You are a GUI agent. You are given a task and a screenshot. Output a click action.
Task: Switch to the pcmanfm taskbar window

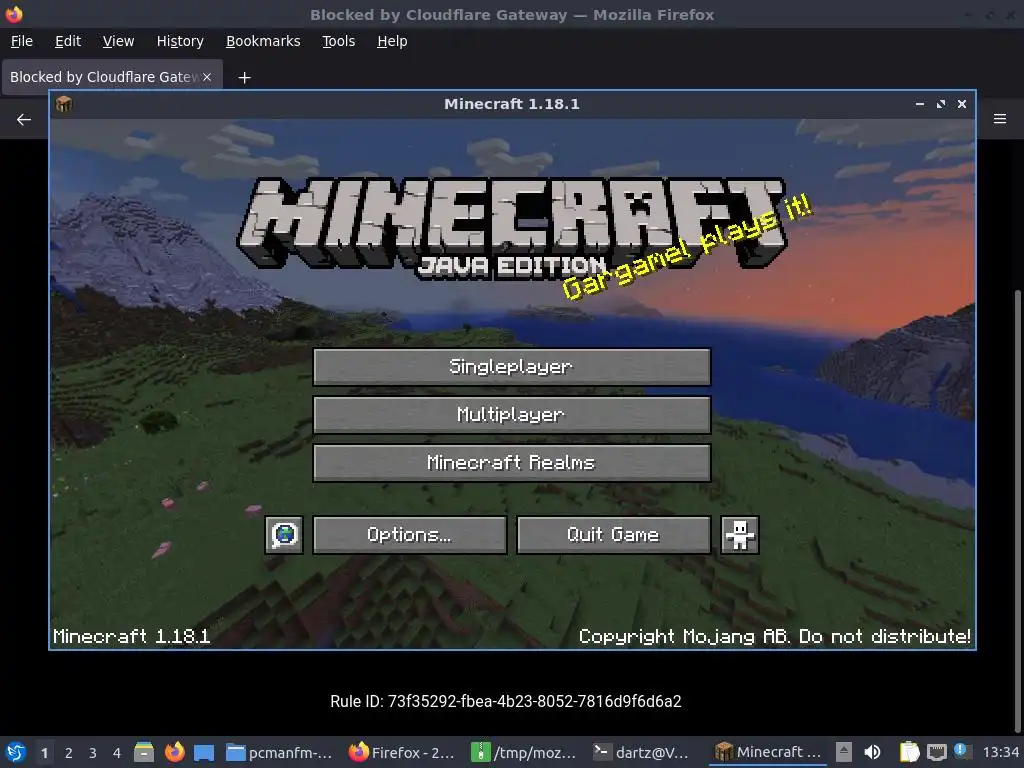(x=279, y=752)
